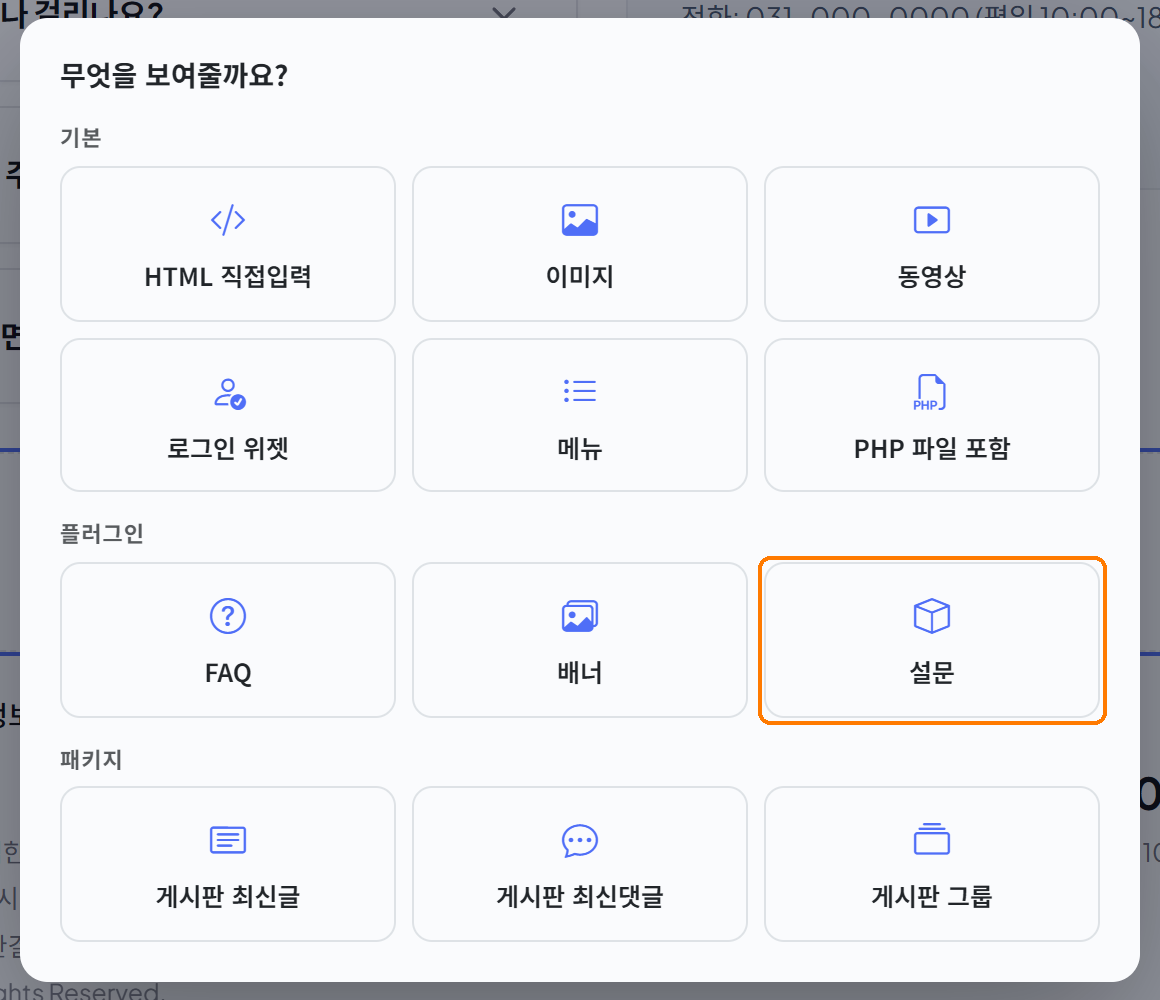Image resolution: width=1160 pixels, height=1000 pixels.
Task: Click the image picture icon
Action: [x=579, y=220]
